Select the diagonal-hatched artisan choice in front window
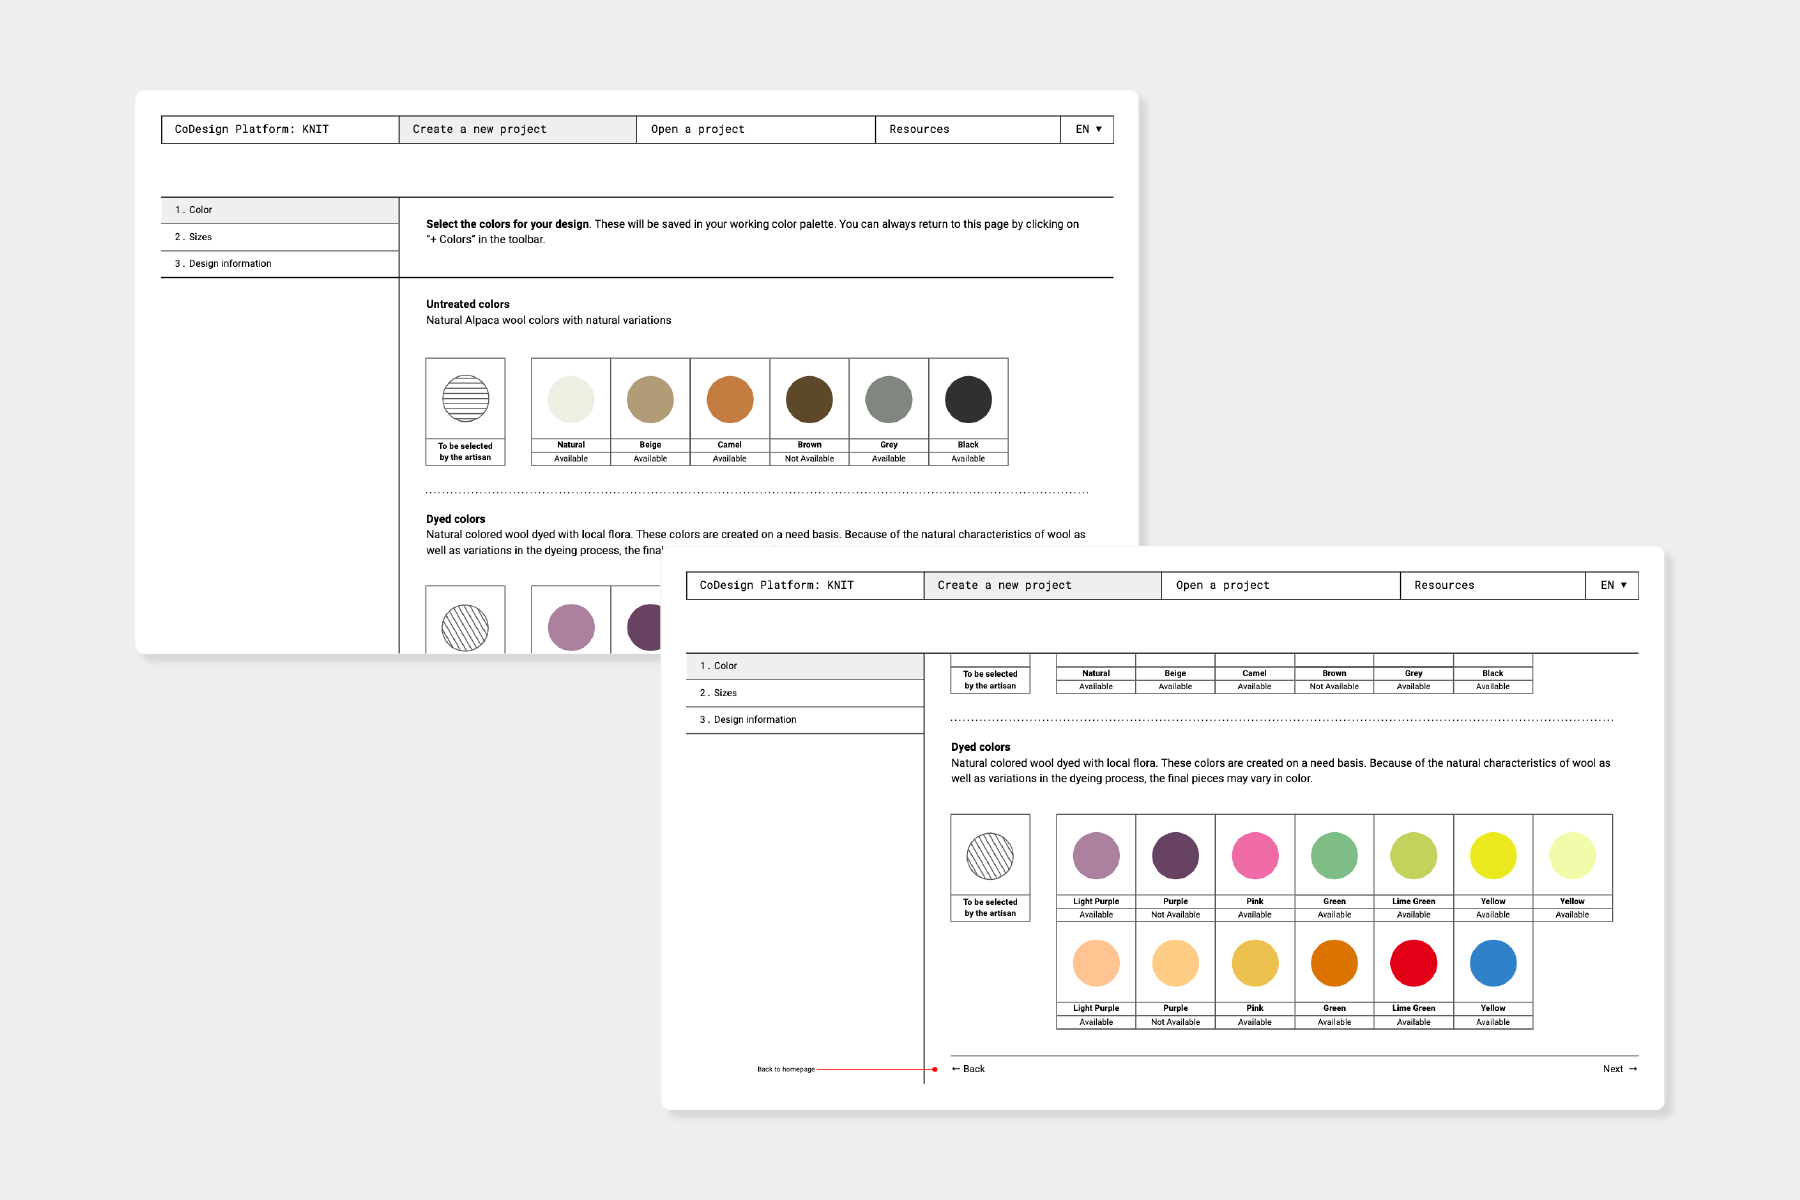The image size is (1800, 1200). (x=990, y=856)
